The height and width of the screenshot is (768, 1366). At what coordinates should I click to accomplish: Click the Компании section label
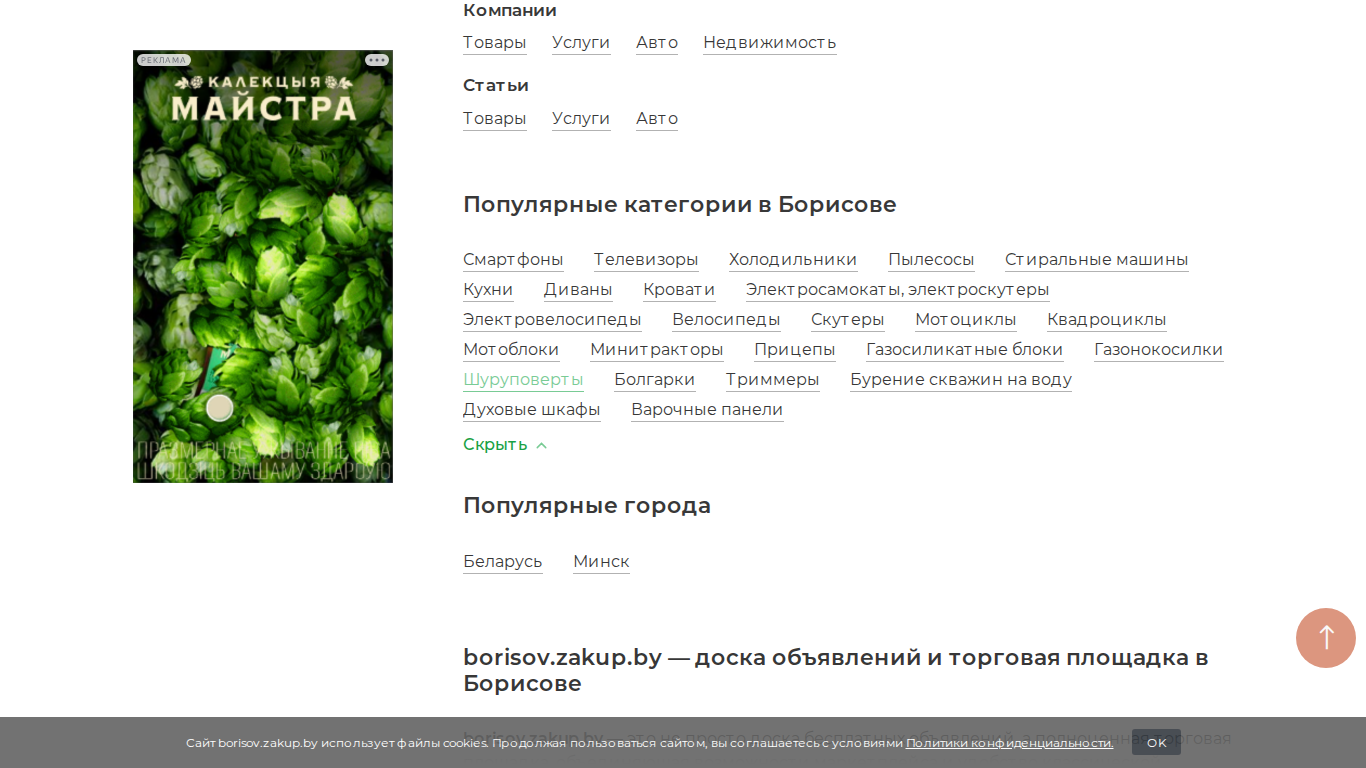click(510, 11)
